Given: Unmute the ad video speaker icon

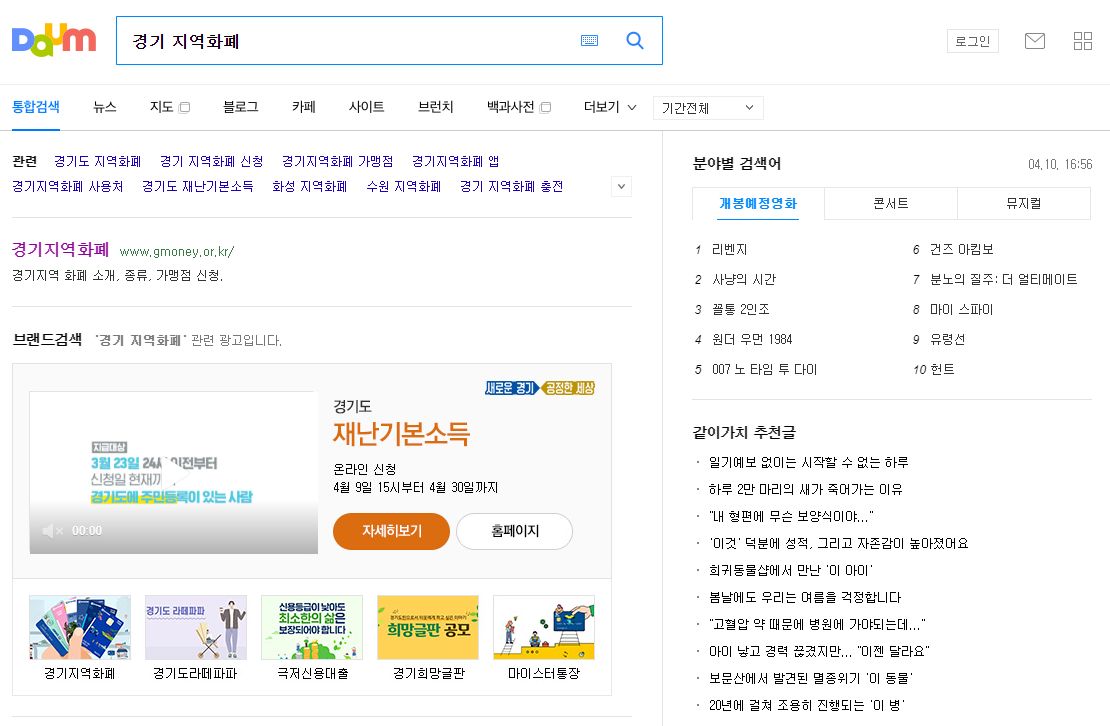Looking at the screenshot, I should click(52, 531).
